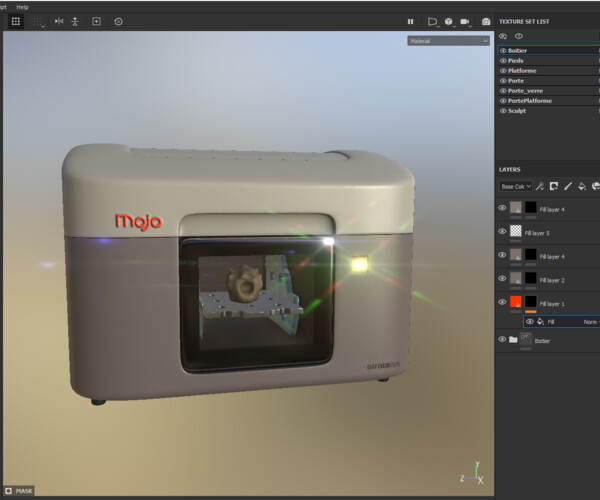Click the bucket icon on the Fill effect row
The height and width of the screenshot is (500, 600).
540,321
